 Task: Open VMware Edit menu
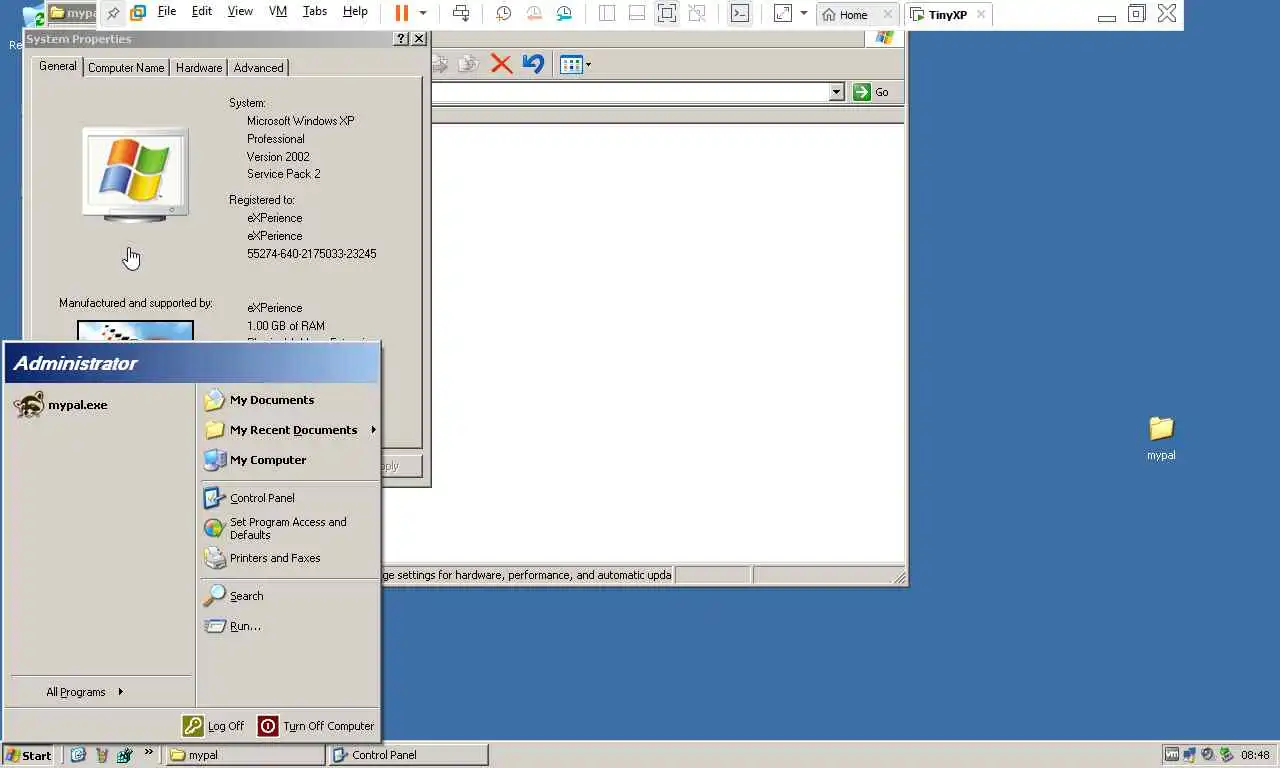point(202,12)
